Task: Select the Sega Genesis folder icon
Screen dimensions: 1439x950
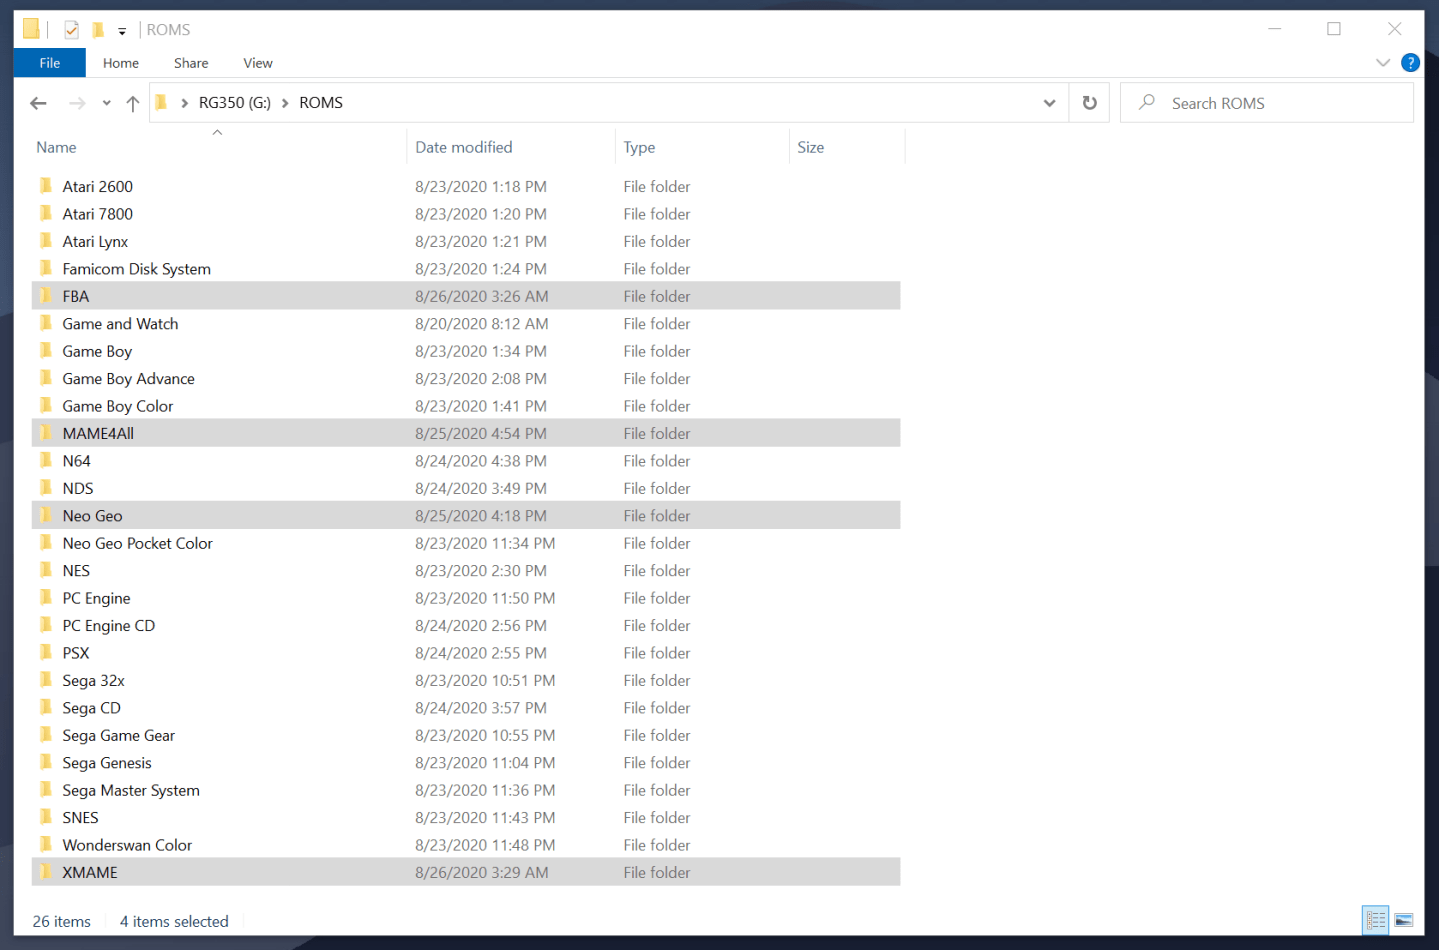Action: coord(46,763)
